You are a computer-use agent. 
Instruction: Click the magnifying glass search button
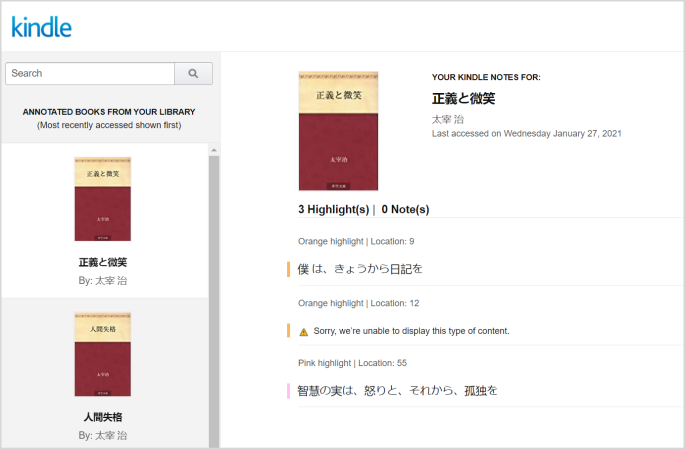[194, 73]
